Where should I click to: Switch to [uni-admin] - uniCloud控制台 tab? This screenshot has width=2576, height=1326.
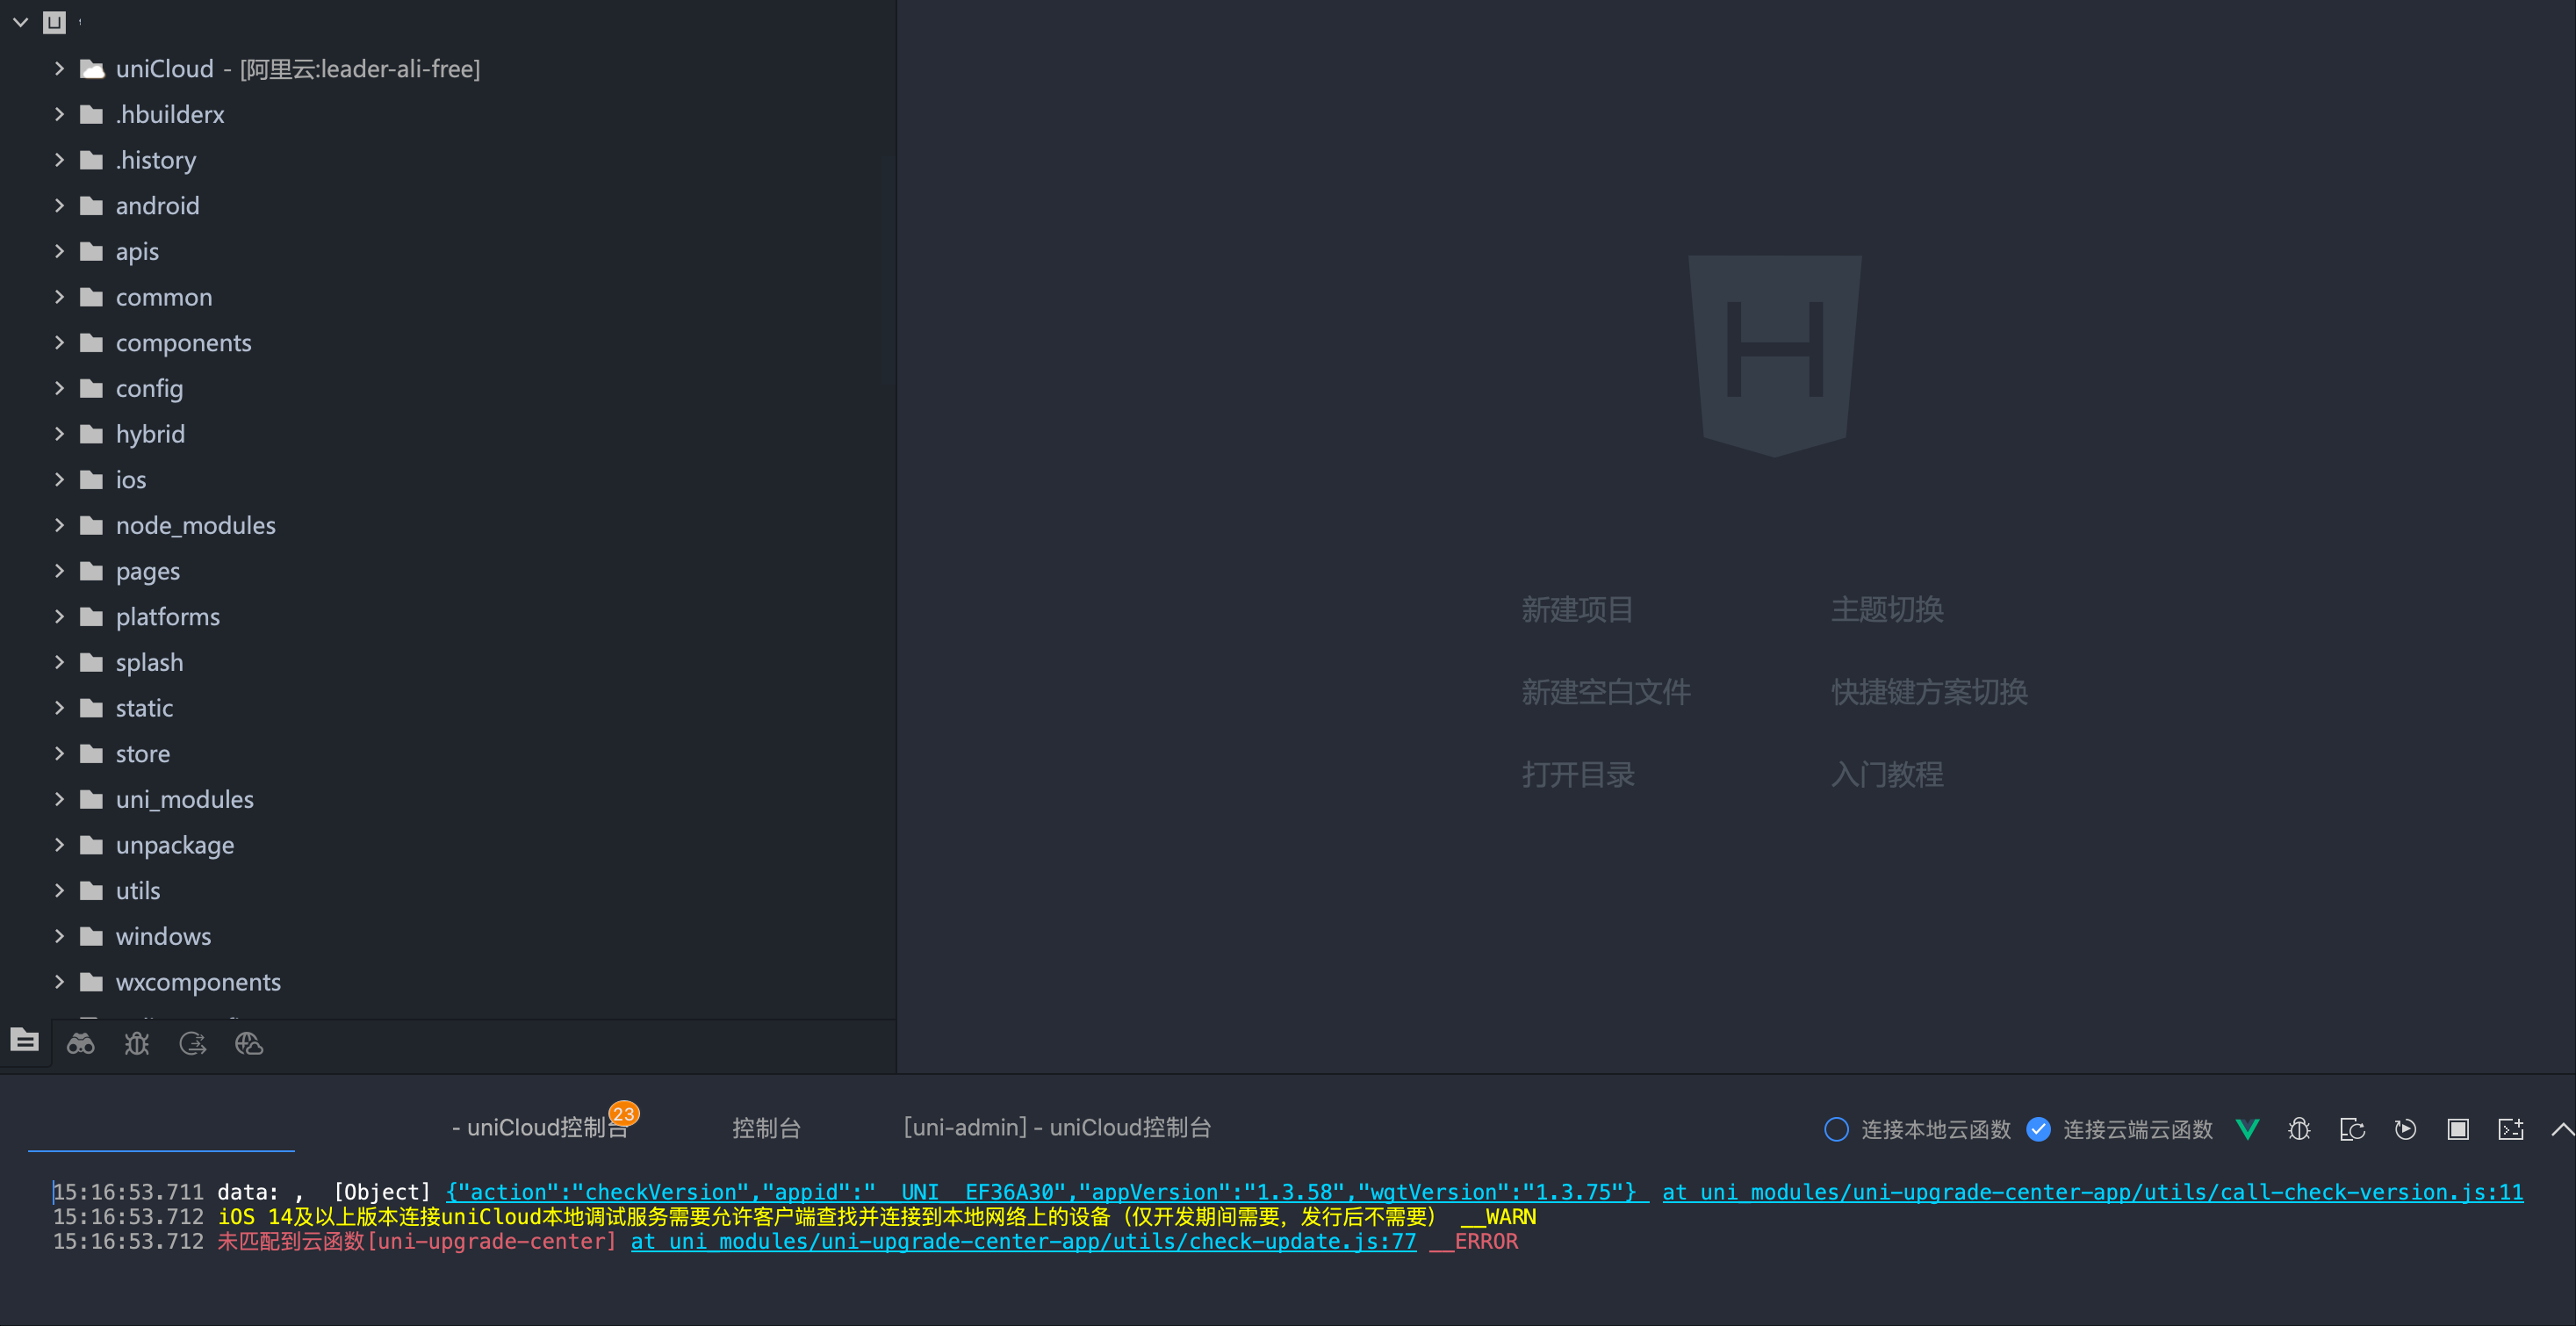point(1057,1128)
